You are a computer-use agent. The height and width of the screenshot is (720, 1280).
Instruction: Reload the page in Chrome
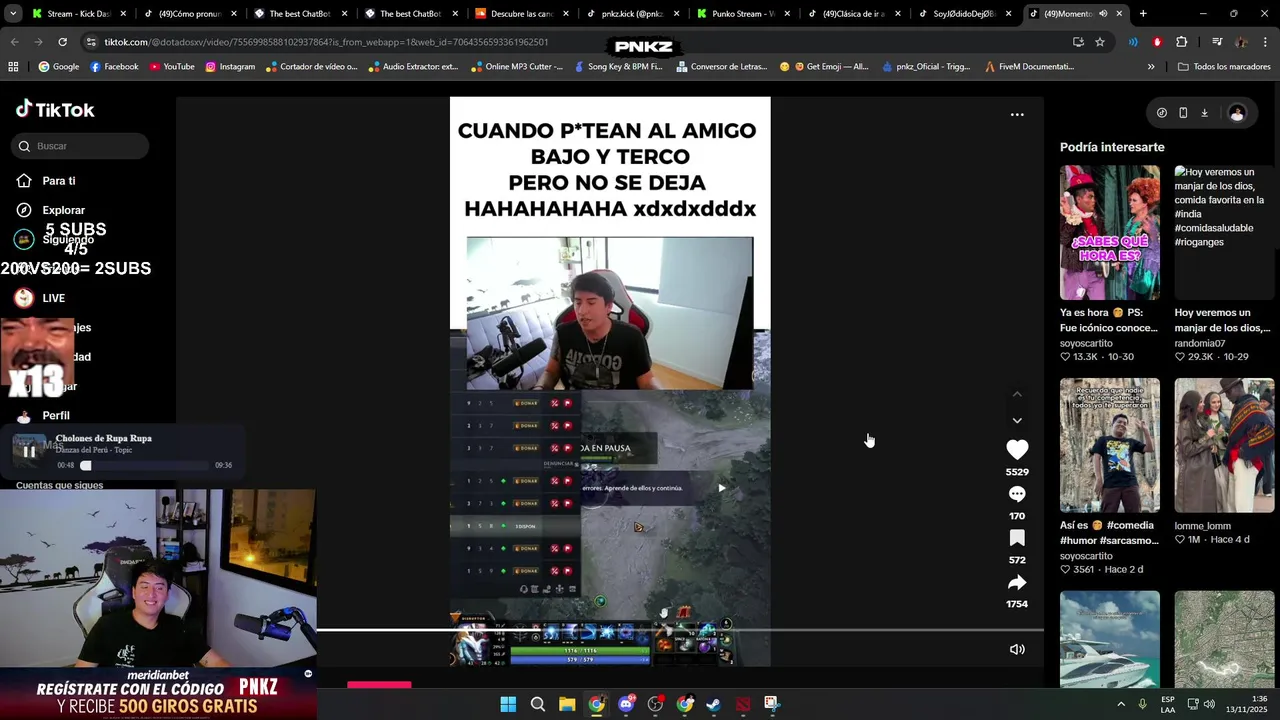[x=62, y=42]
